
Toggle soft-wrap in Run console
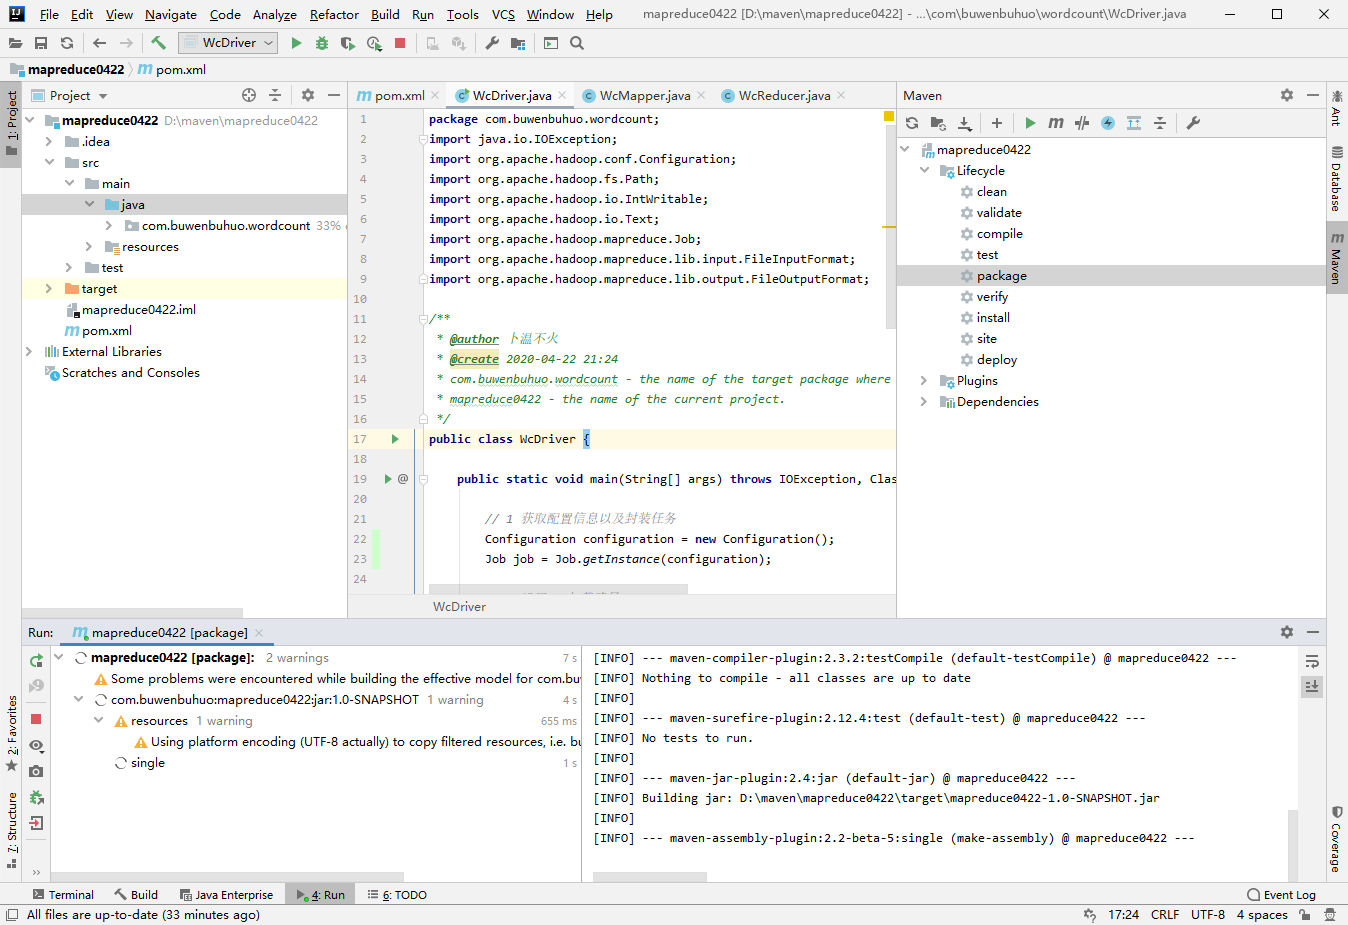click(1312, 661)
